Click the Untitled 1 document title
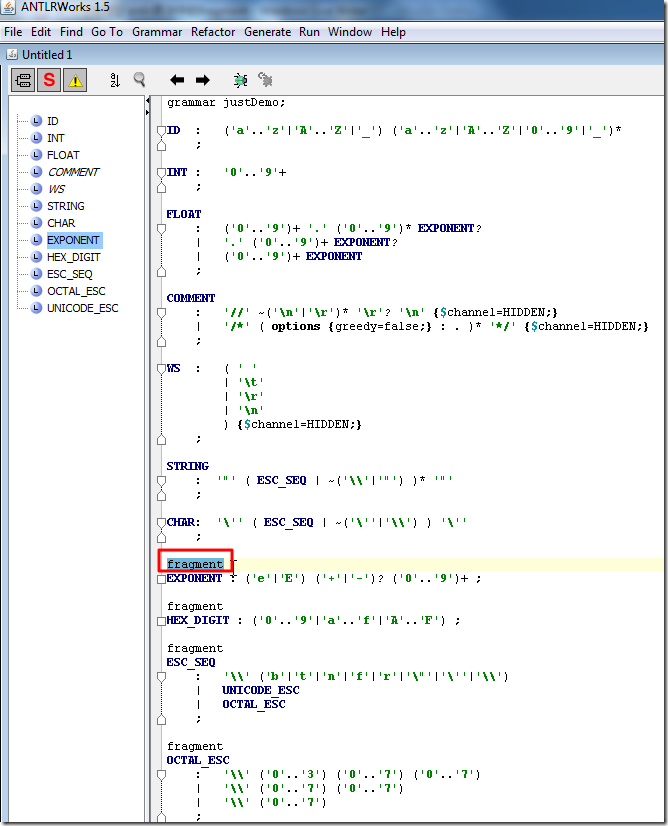Viewport: 668px width, 826px height. point(47,55)
